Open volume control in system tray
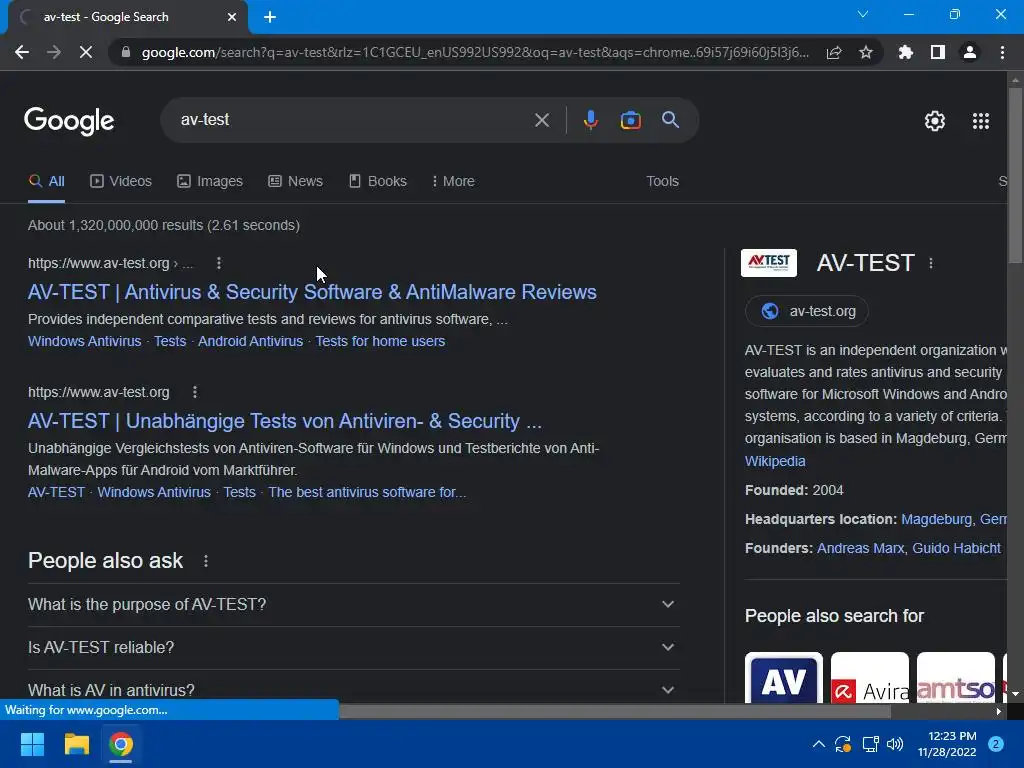 point(895,744)
